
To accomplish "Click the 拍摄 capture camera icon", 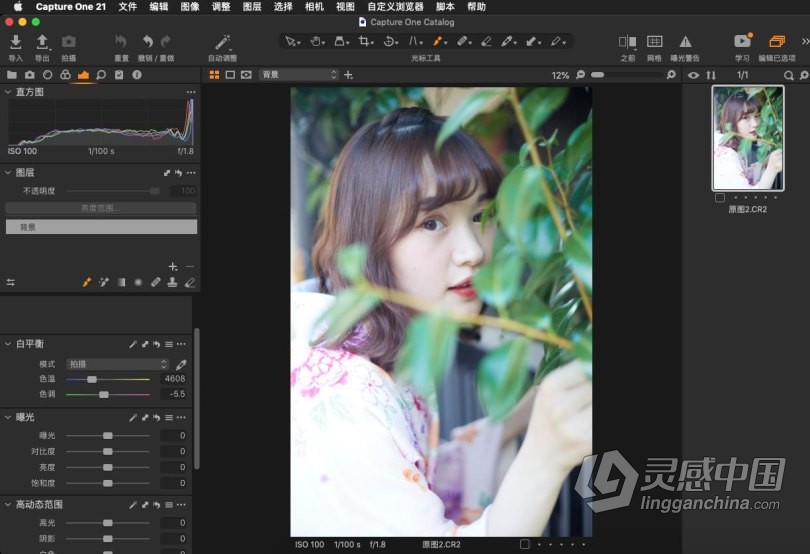I will (69, 41).
